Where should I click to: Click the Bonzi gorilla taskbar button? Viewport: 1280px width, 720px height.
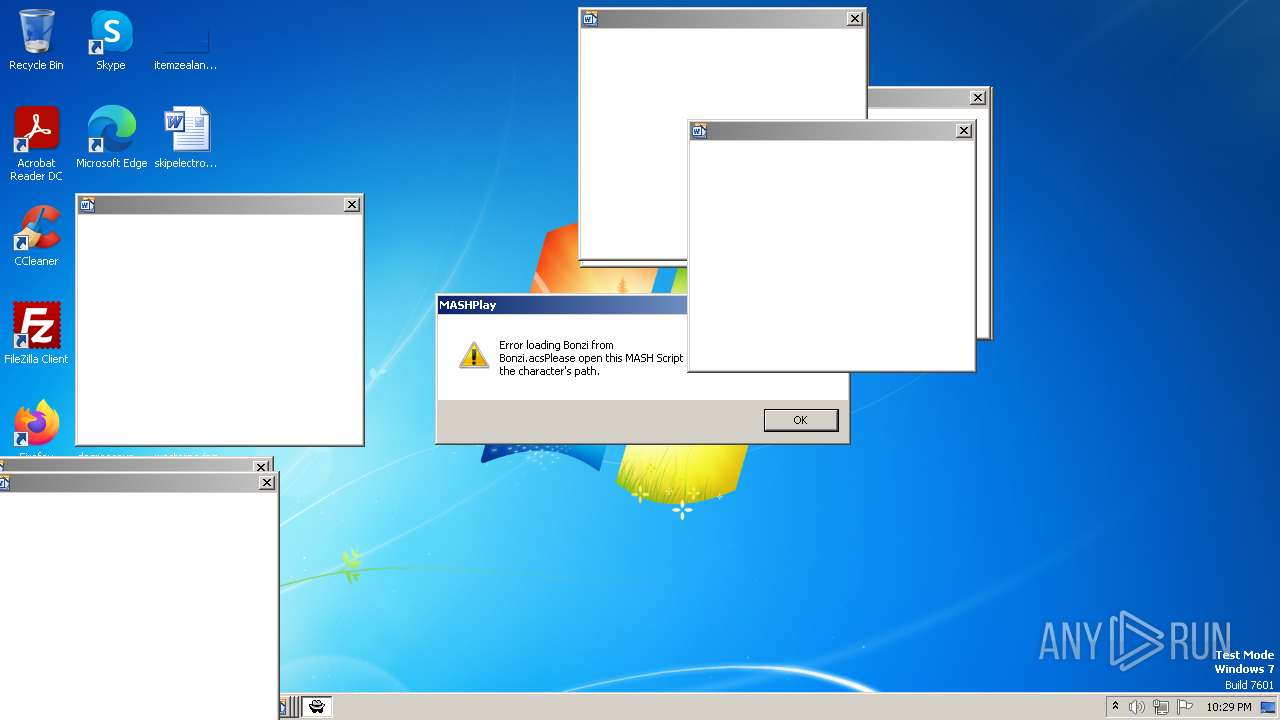[317, 707]
